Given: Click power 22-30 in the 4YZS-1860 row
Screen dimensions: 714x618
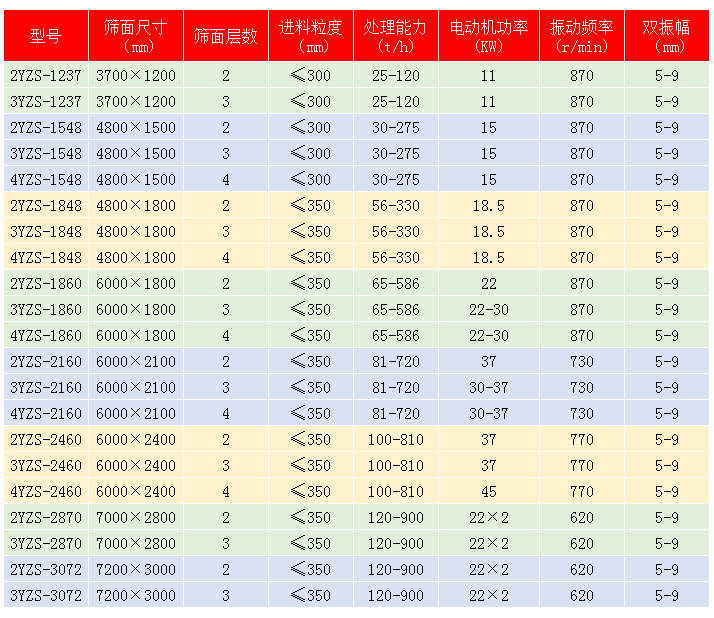Looking at the screenshot, I should (x=489, y=335).
